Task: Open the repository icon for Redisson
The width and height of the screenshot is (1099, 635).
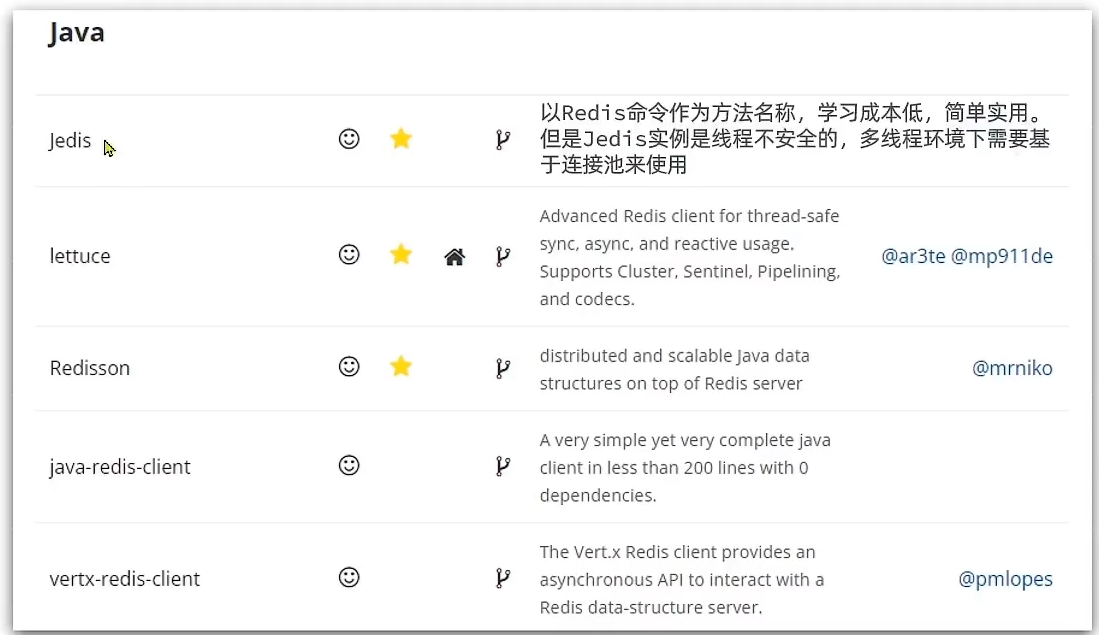Action: point(502,368)
